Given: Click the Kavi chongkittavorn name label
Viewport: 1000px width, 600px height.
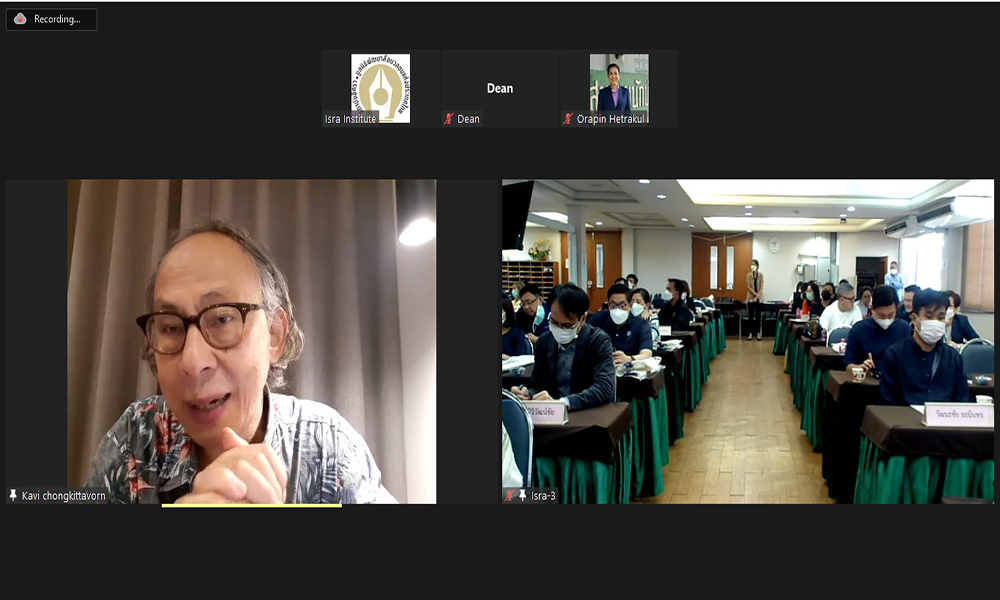Looking at the screenshot, I should point(65,495).
